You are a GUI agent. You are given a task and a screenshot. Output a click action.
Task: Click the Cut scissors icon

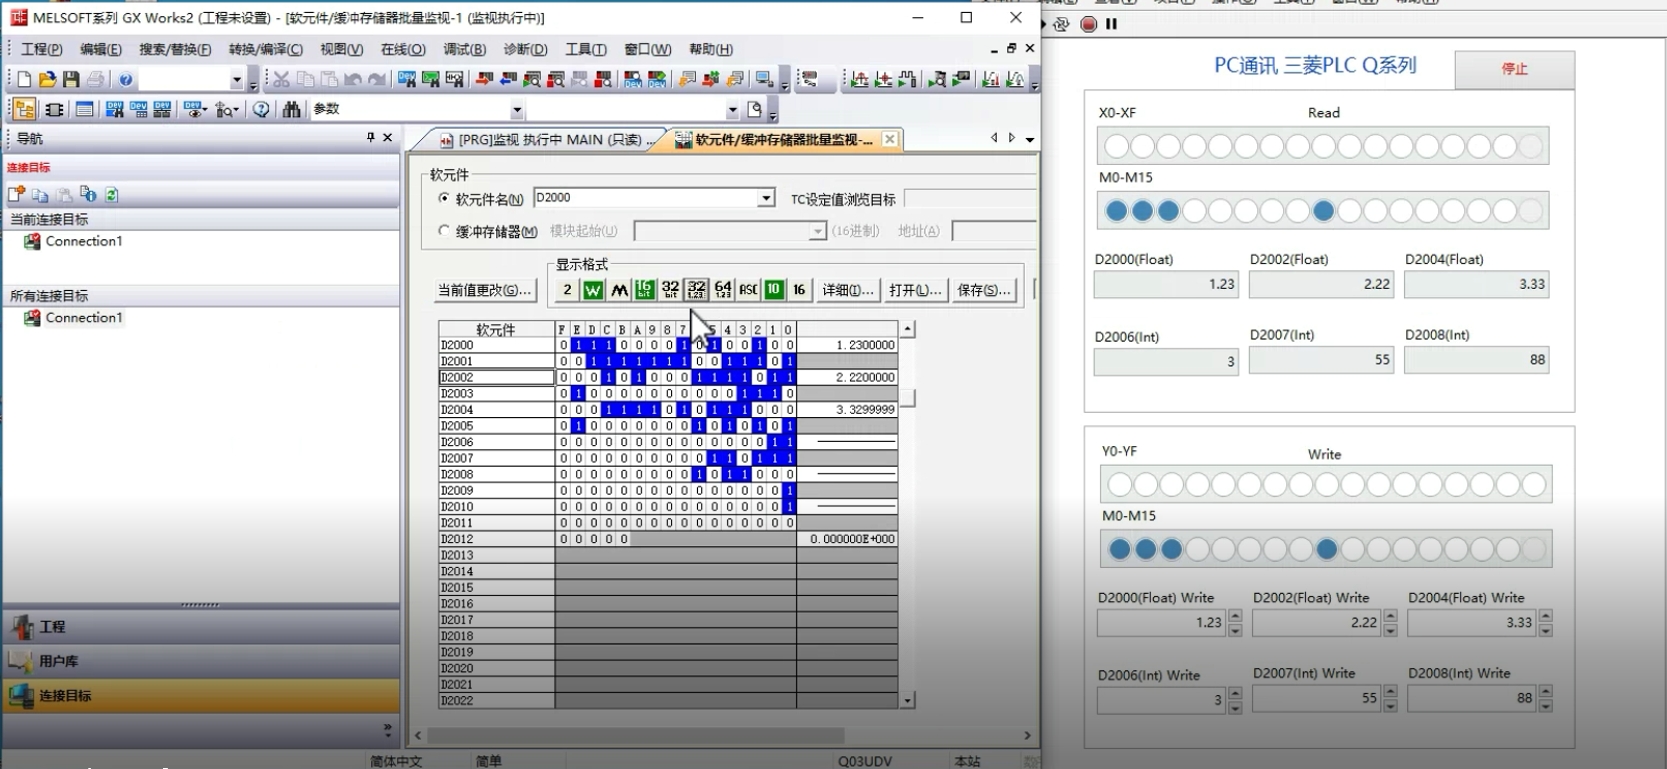click(282, 79)
